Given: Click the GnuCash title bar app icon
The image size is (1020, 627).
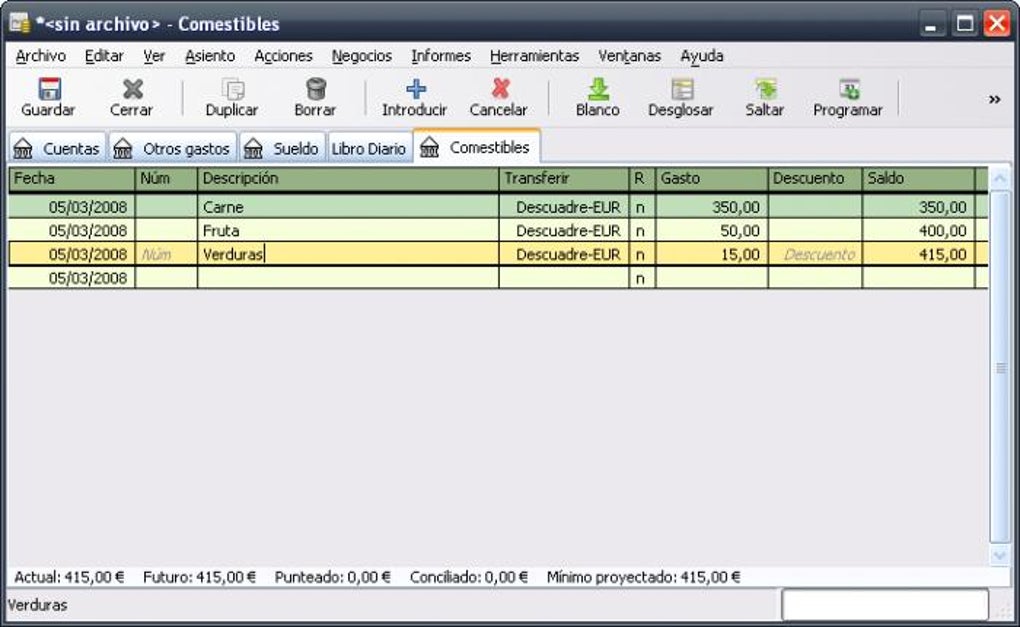Looking at the screenshot, I should [20, 23].
